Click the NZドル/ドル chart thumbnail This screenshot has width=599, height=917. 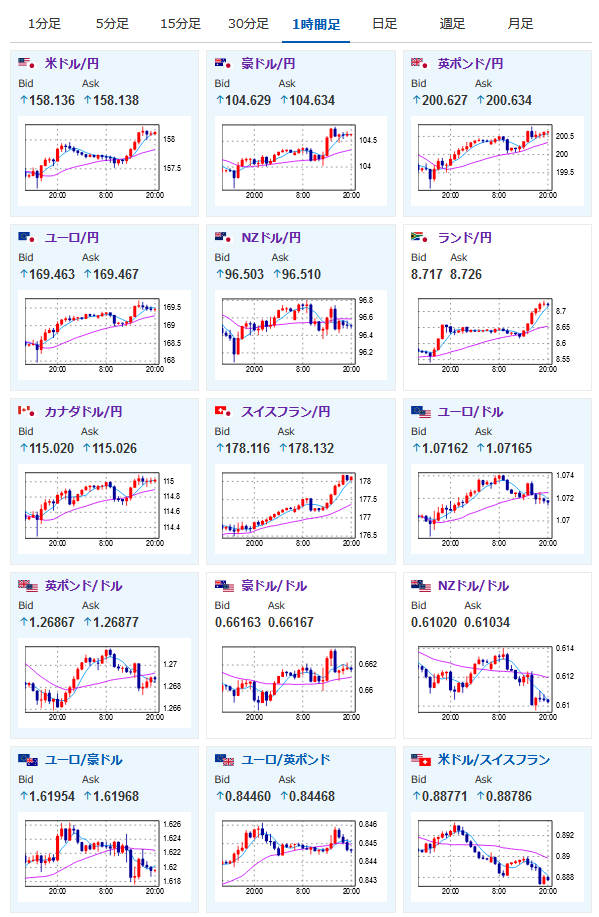(497, 683)
